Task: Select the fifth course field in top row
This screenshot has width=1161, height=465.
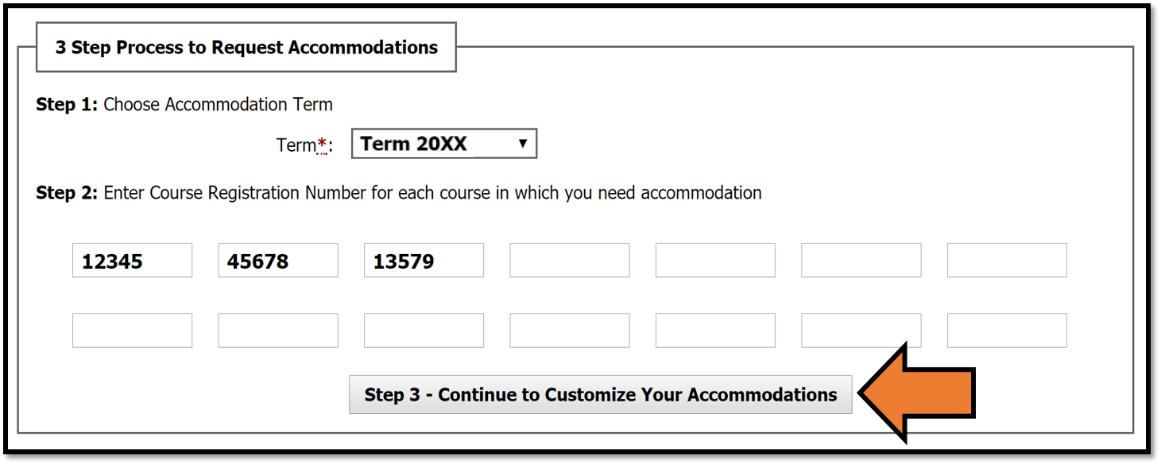Action: 715,261
